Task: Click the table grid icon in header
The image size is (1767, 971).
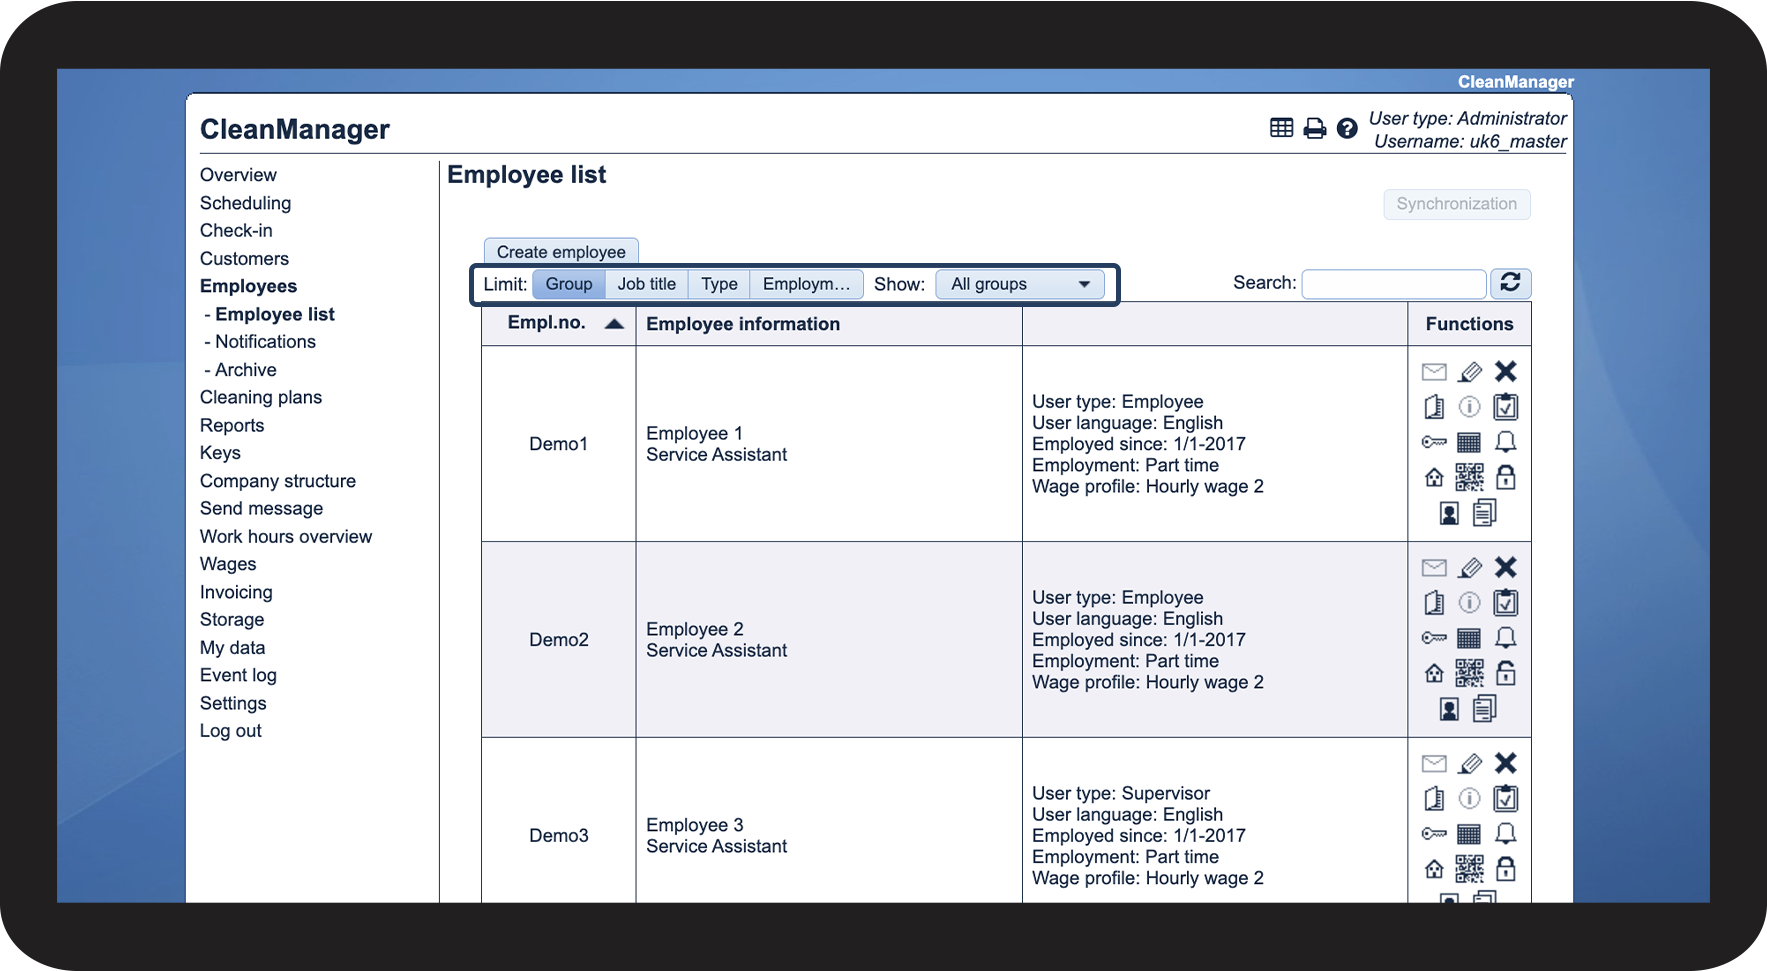Action: [1281, 127]
